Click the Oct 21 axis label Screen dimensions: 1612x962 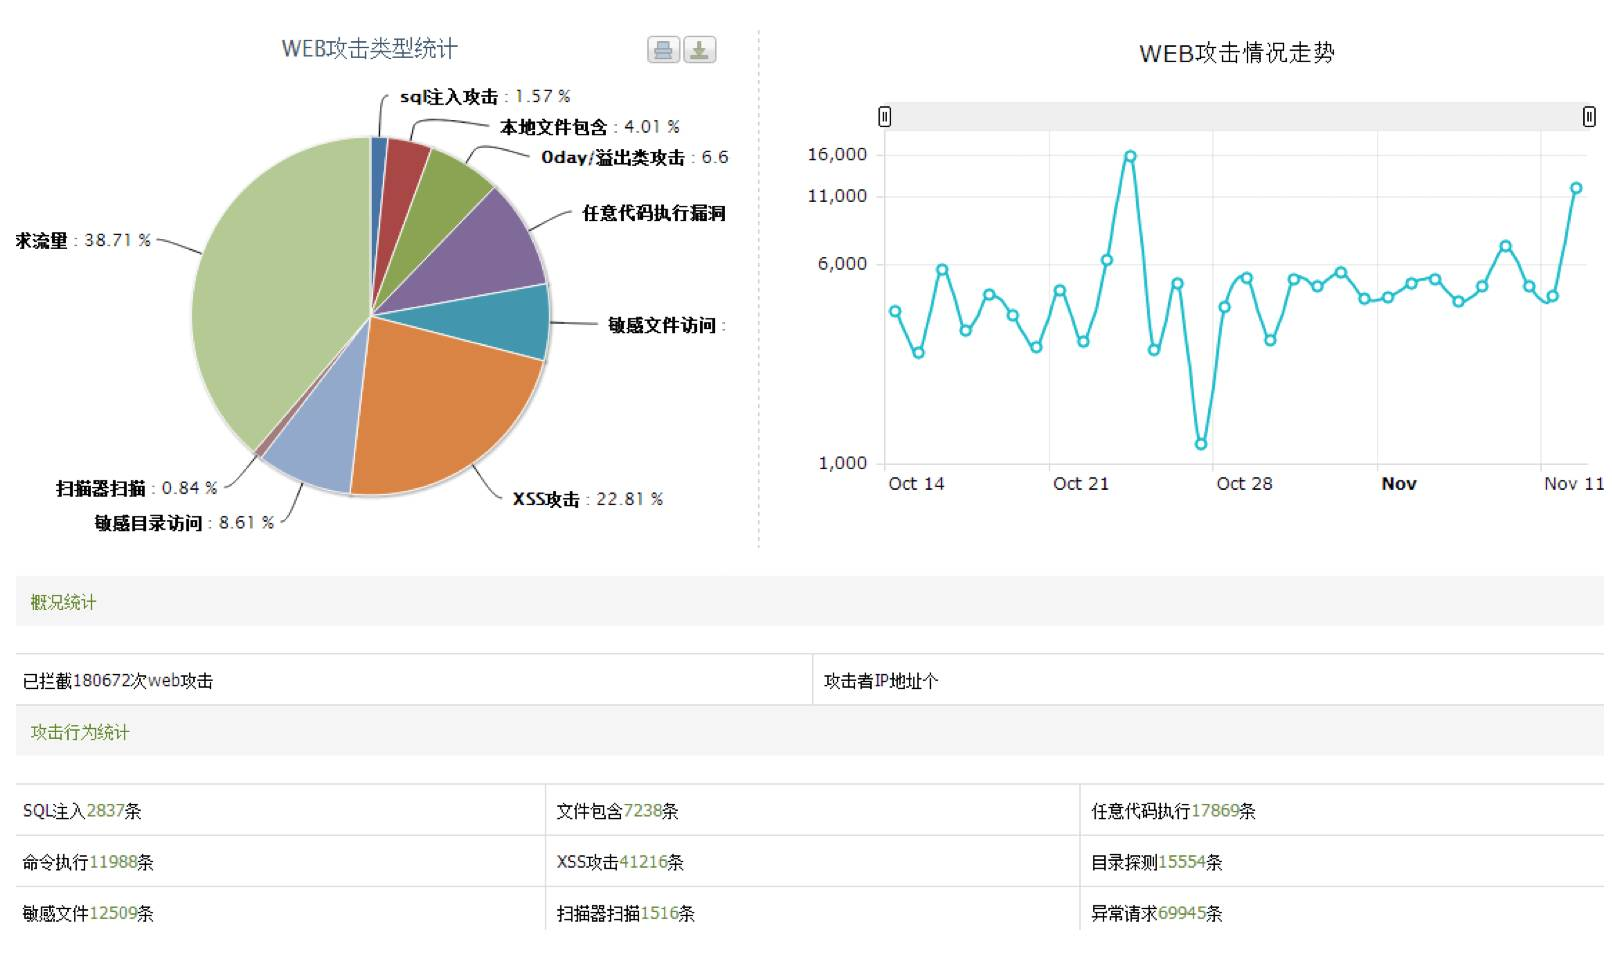tap(1081, 484)
